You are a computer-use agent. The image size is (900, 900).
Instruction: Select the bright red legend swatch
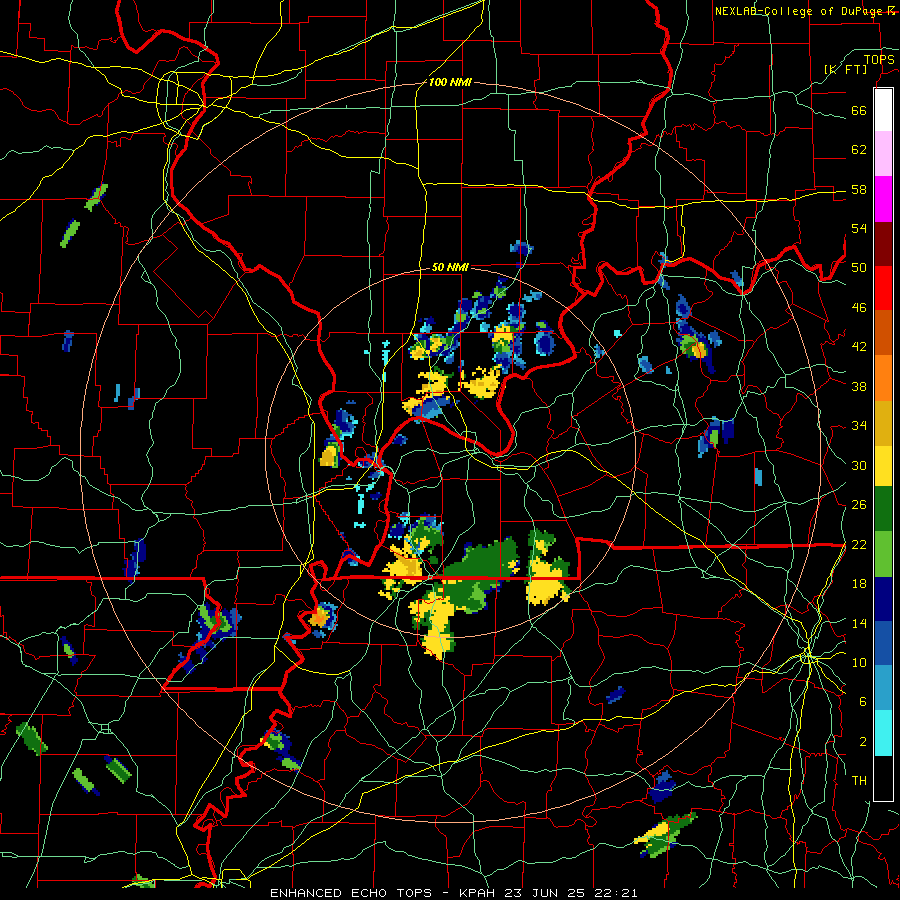[x=883, y=288]
